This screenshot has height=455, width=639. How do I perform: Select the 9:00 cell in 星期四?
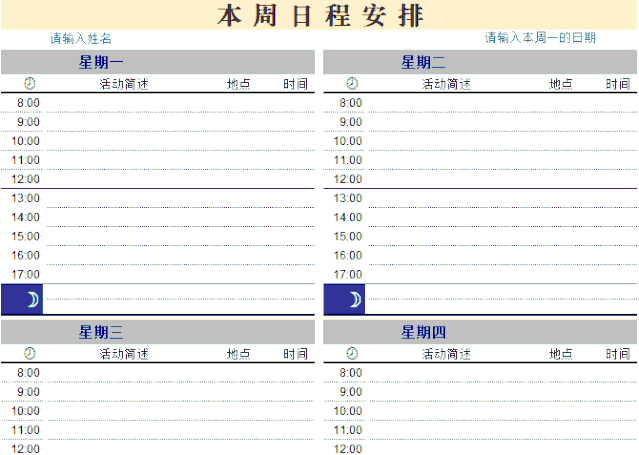pos(350,392)
